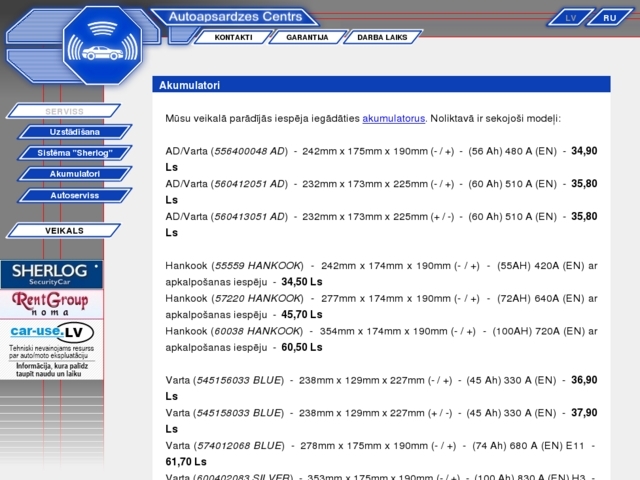Click the 545156033 BLUE model code
The image size is (640, 480).
point(239,380)
